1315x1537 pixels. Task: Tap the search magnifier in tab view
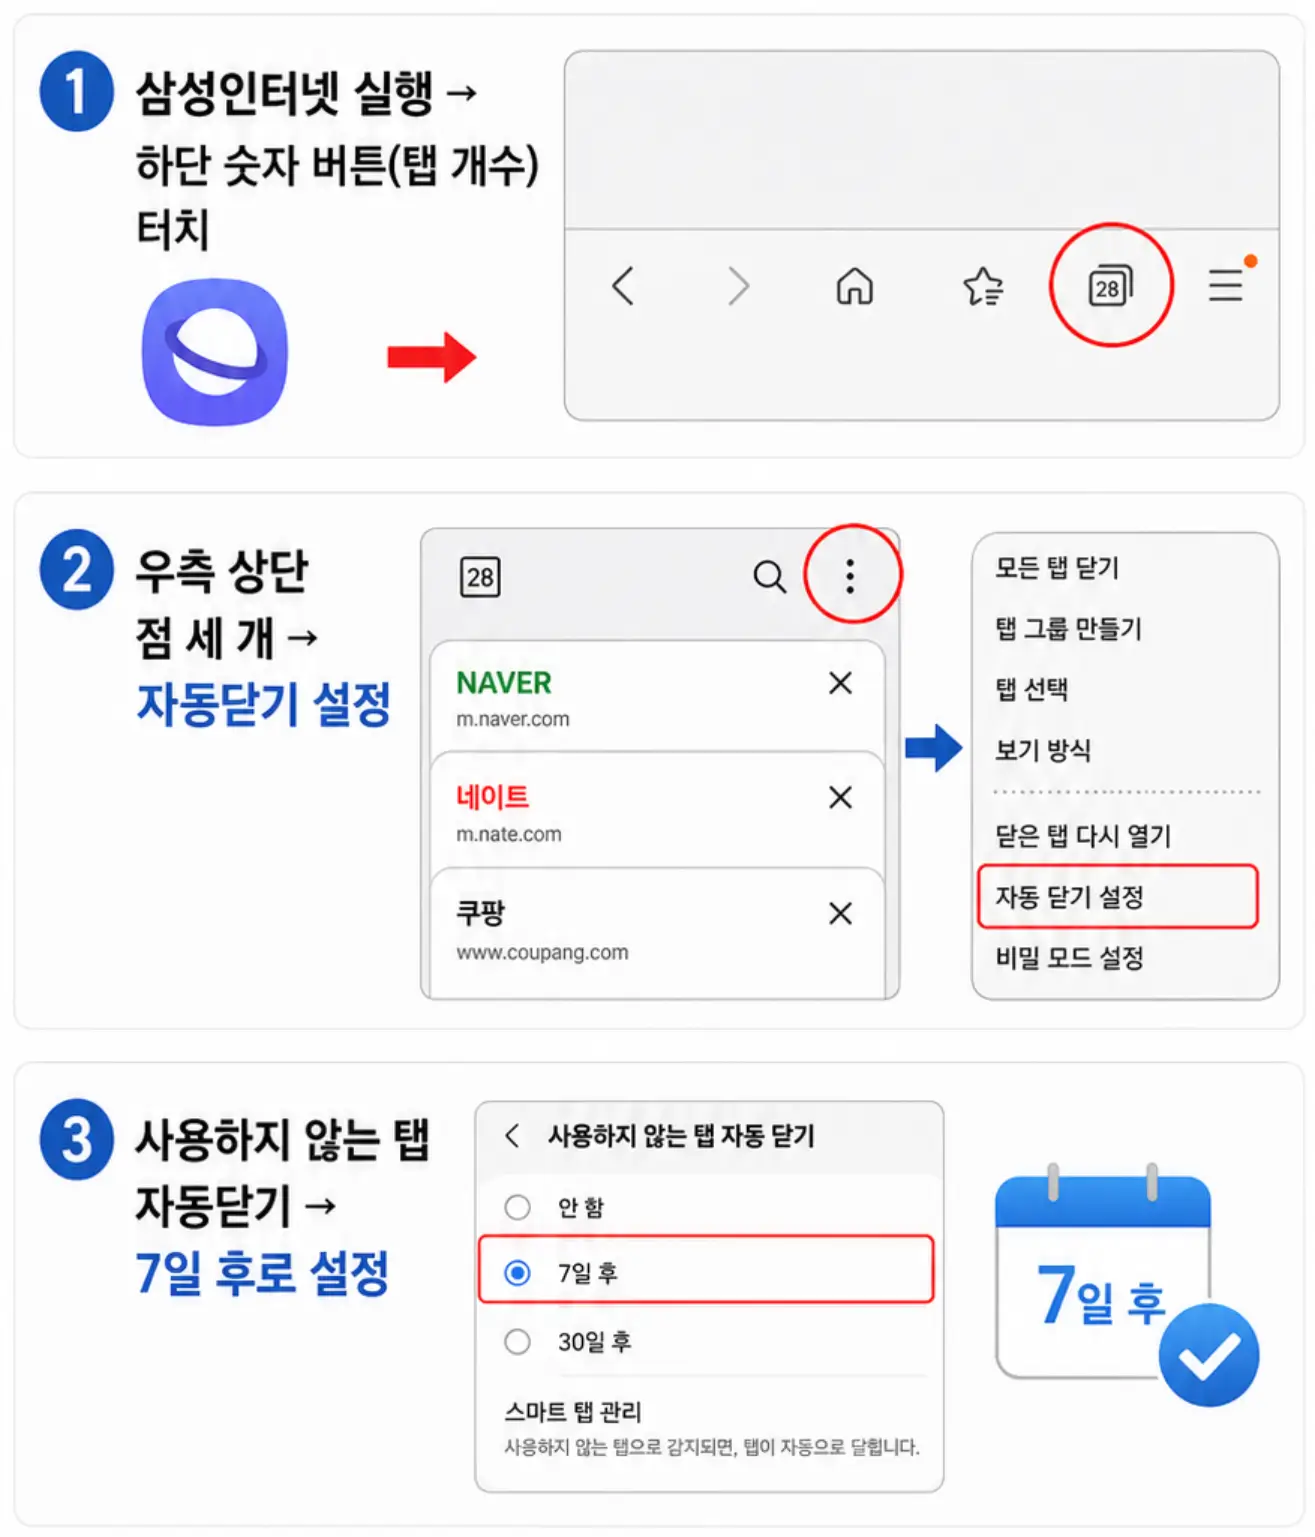click(x=769, y=576)
